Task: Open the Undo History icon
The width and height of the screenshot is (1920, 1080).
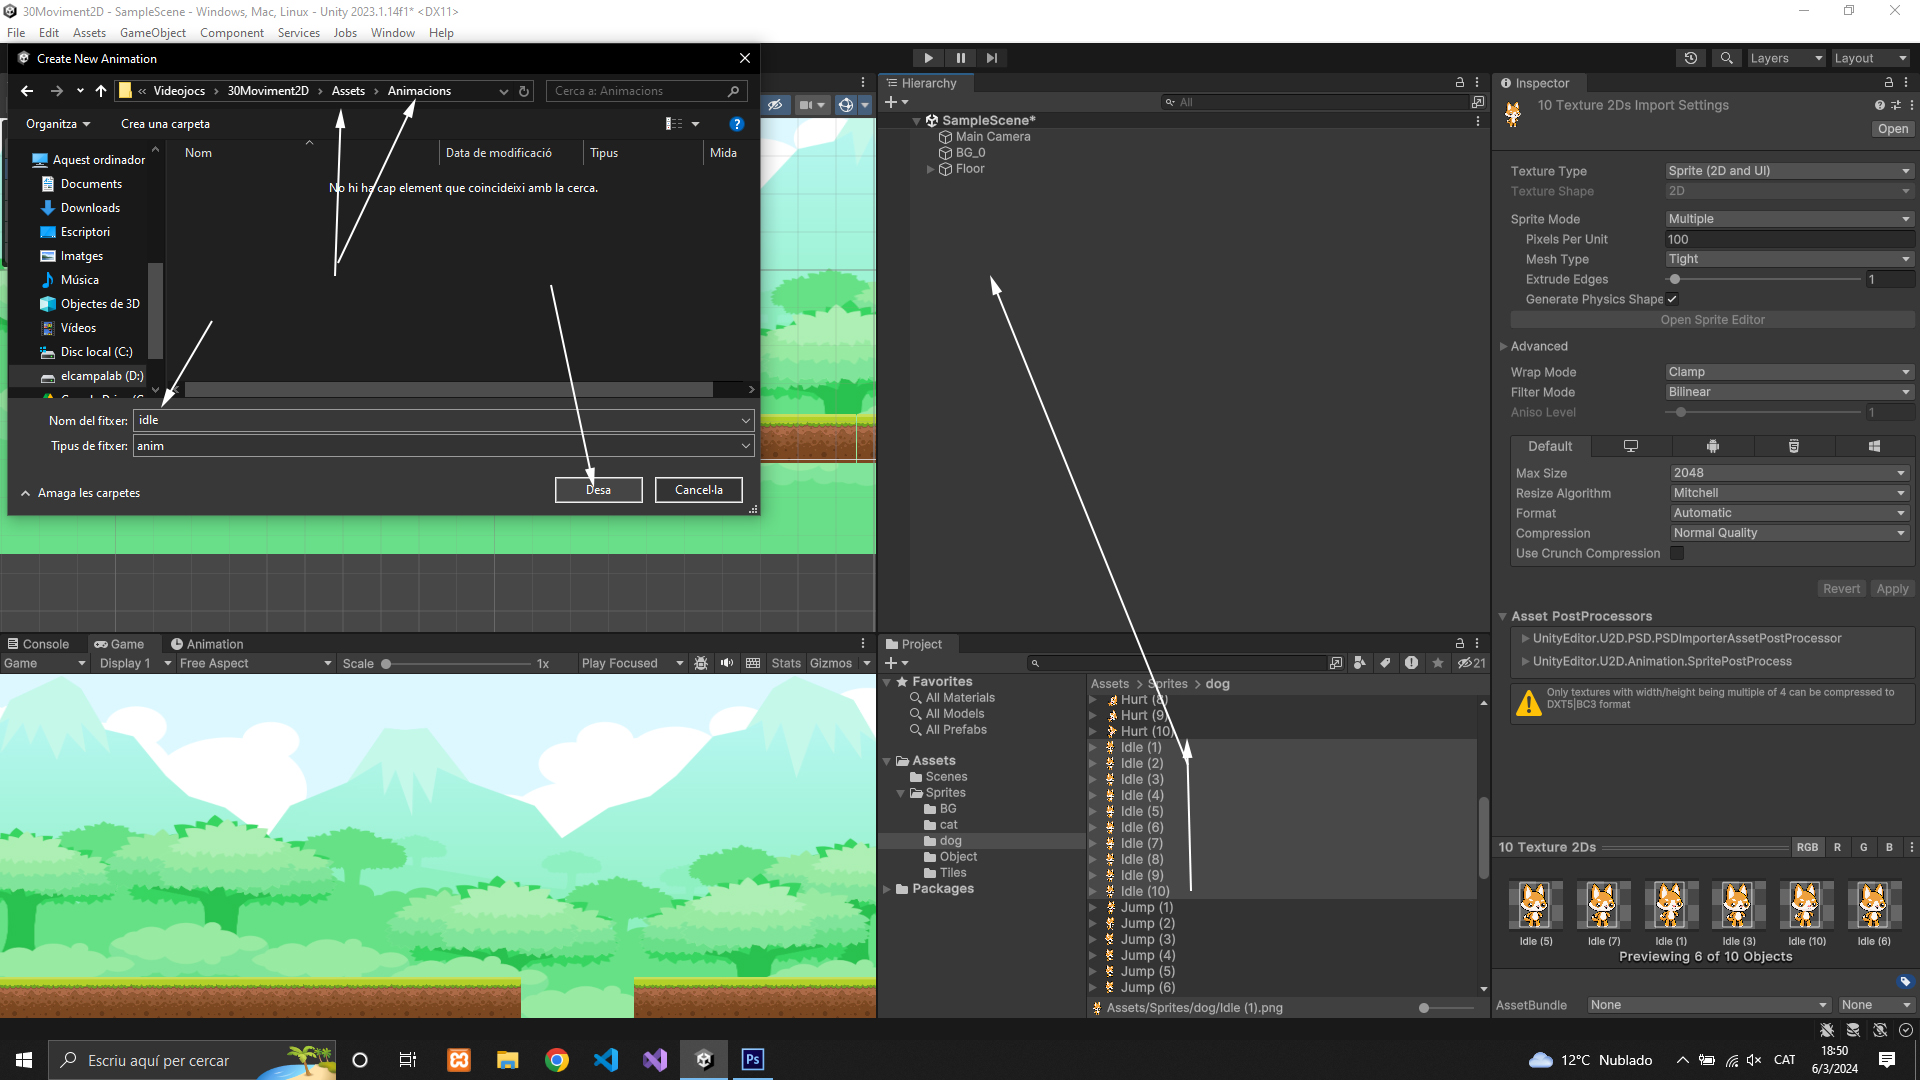Action: click(1690, 58)
